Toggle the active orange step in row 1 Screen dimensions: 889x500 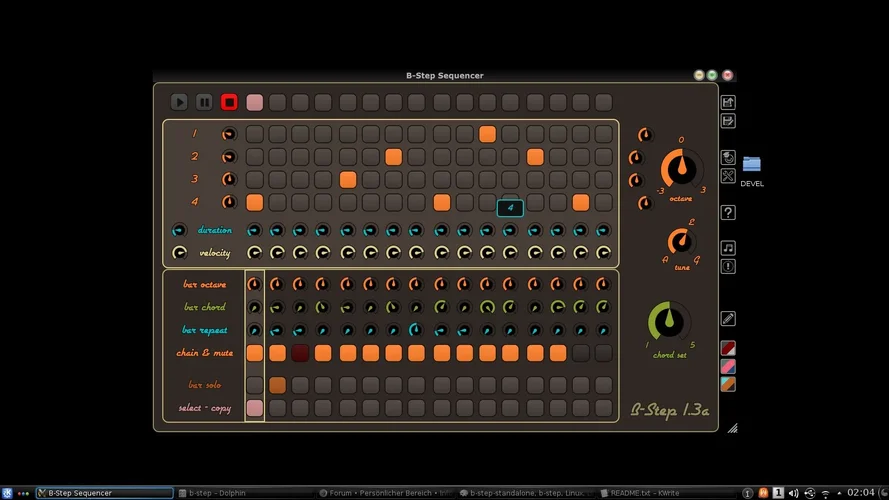coord(487,134)
